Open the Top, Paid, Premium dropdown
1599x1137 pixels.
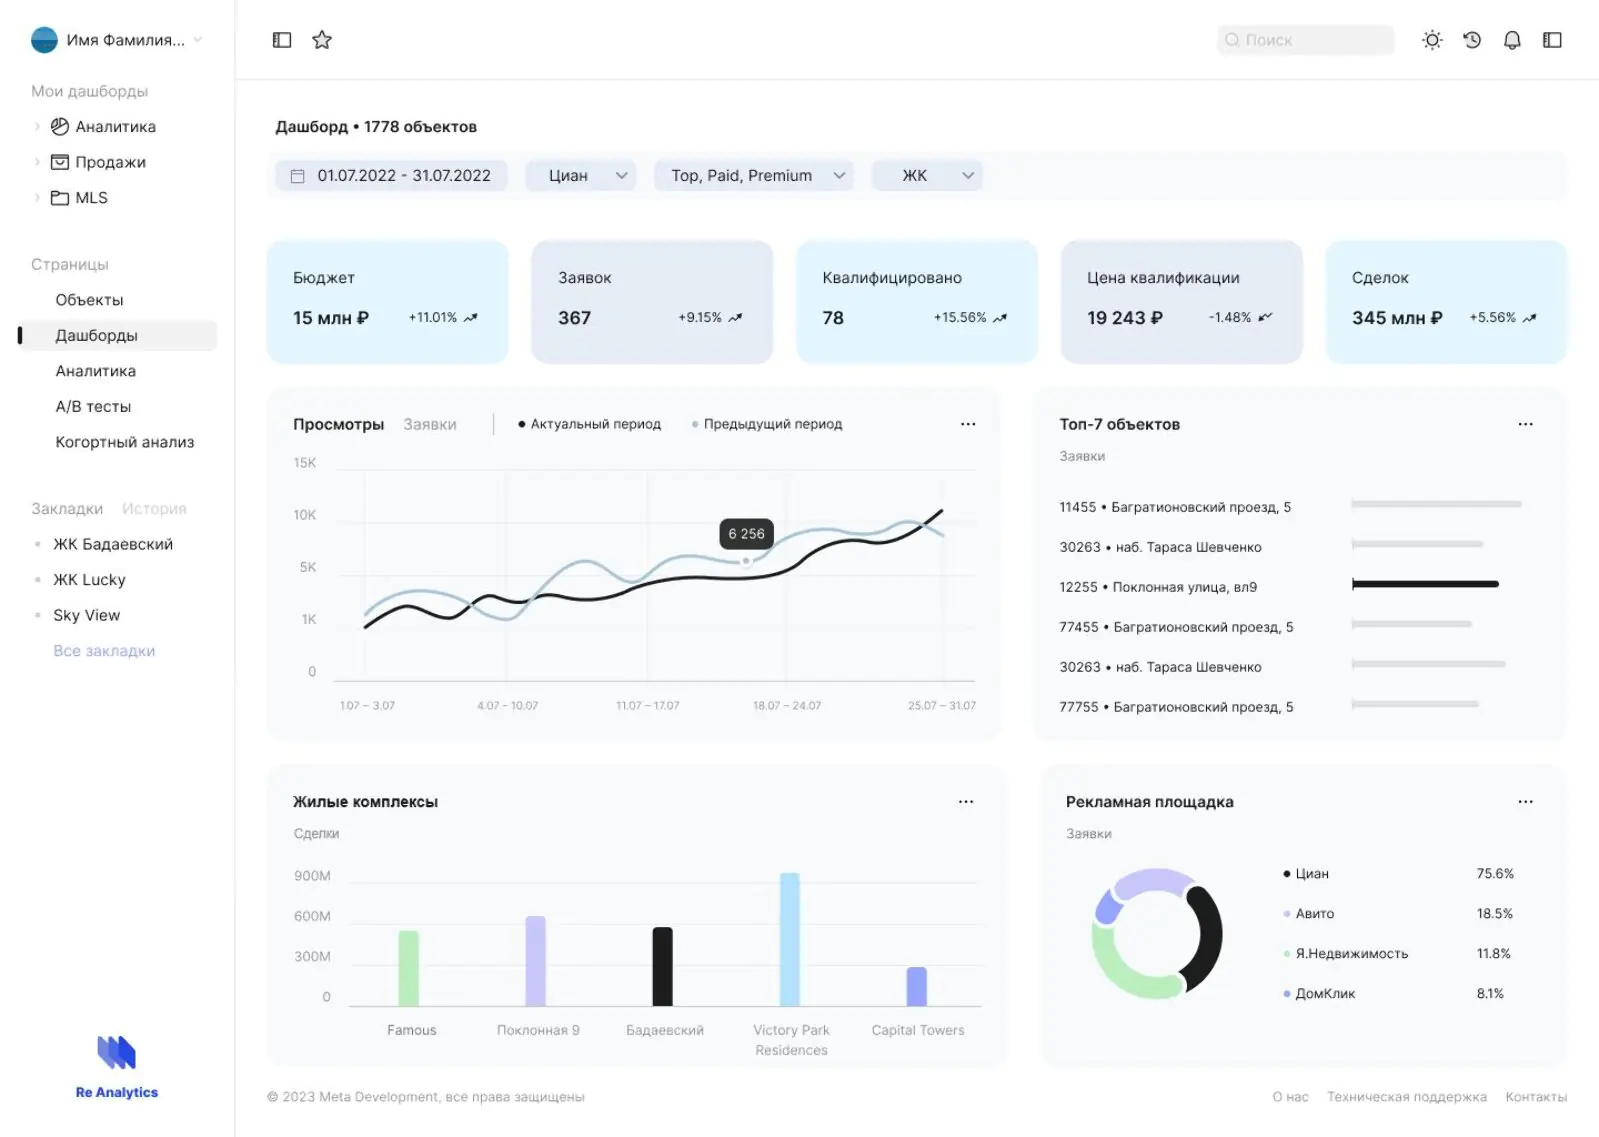[x=754, y=176]
